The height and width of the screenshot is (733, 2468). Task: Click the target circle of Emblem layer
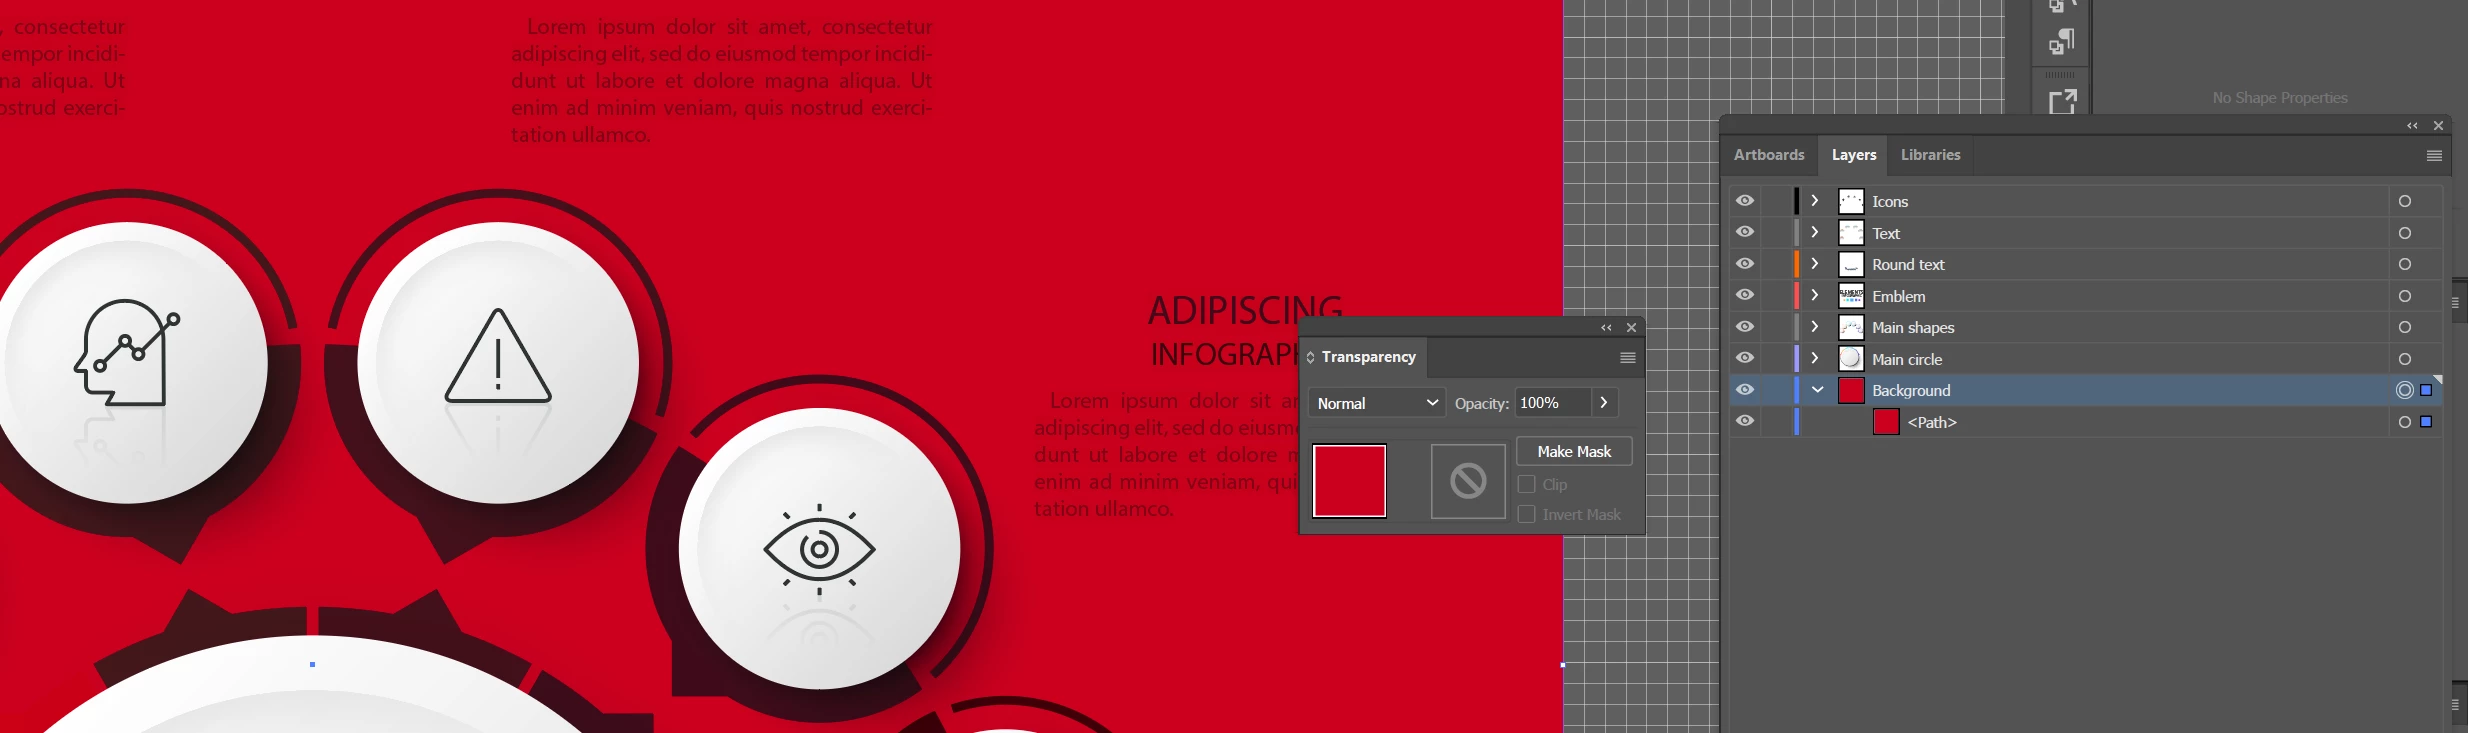tap(2404, 296)
